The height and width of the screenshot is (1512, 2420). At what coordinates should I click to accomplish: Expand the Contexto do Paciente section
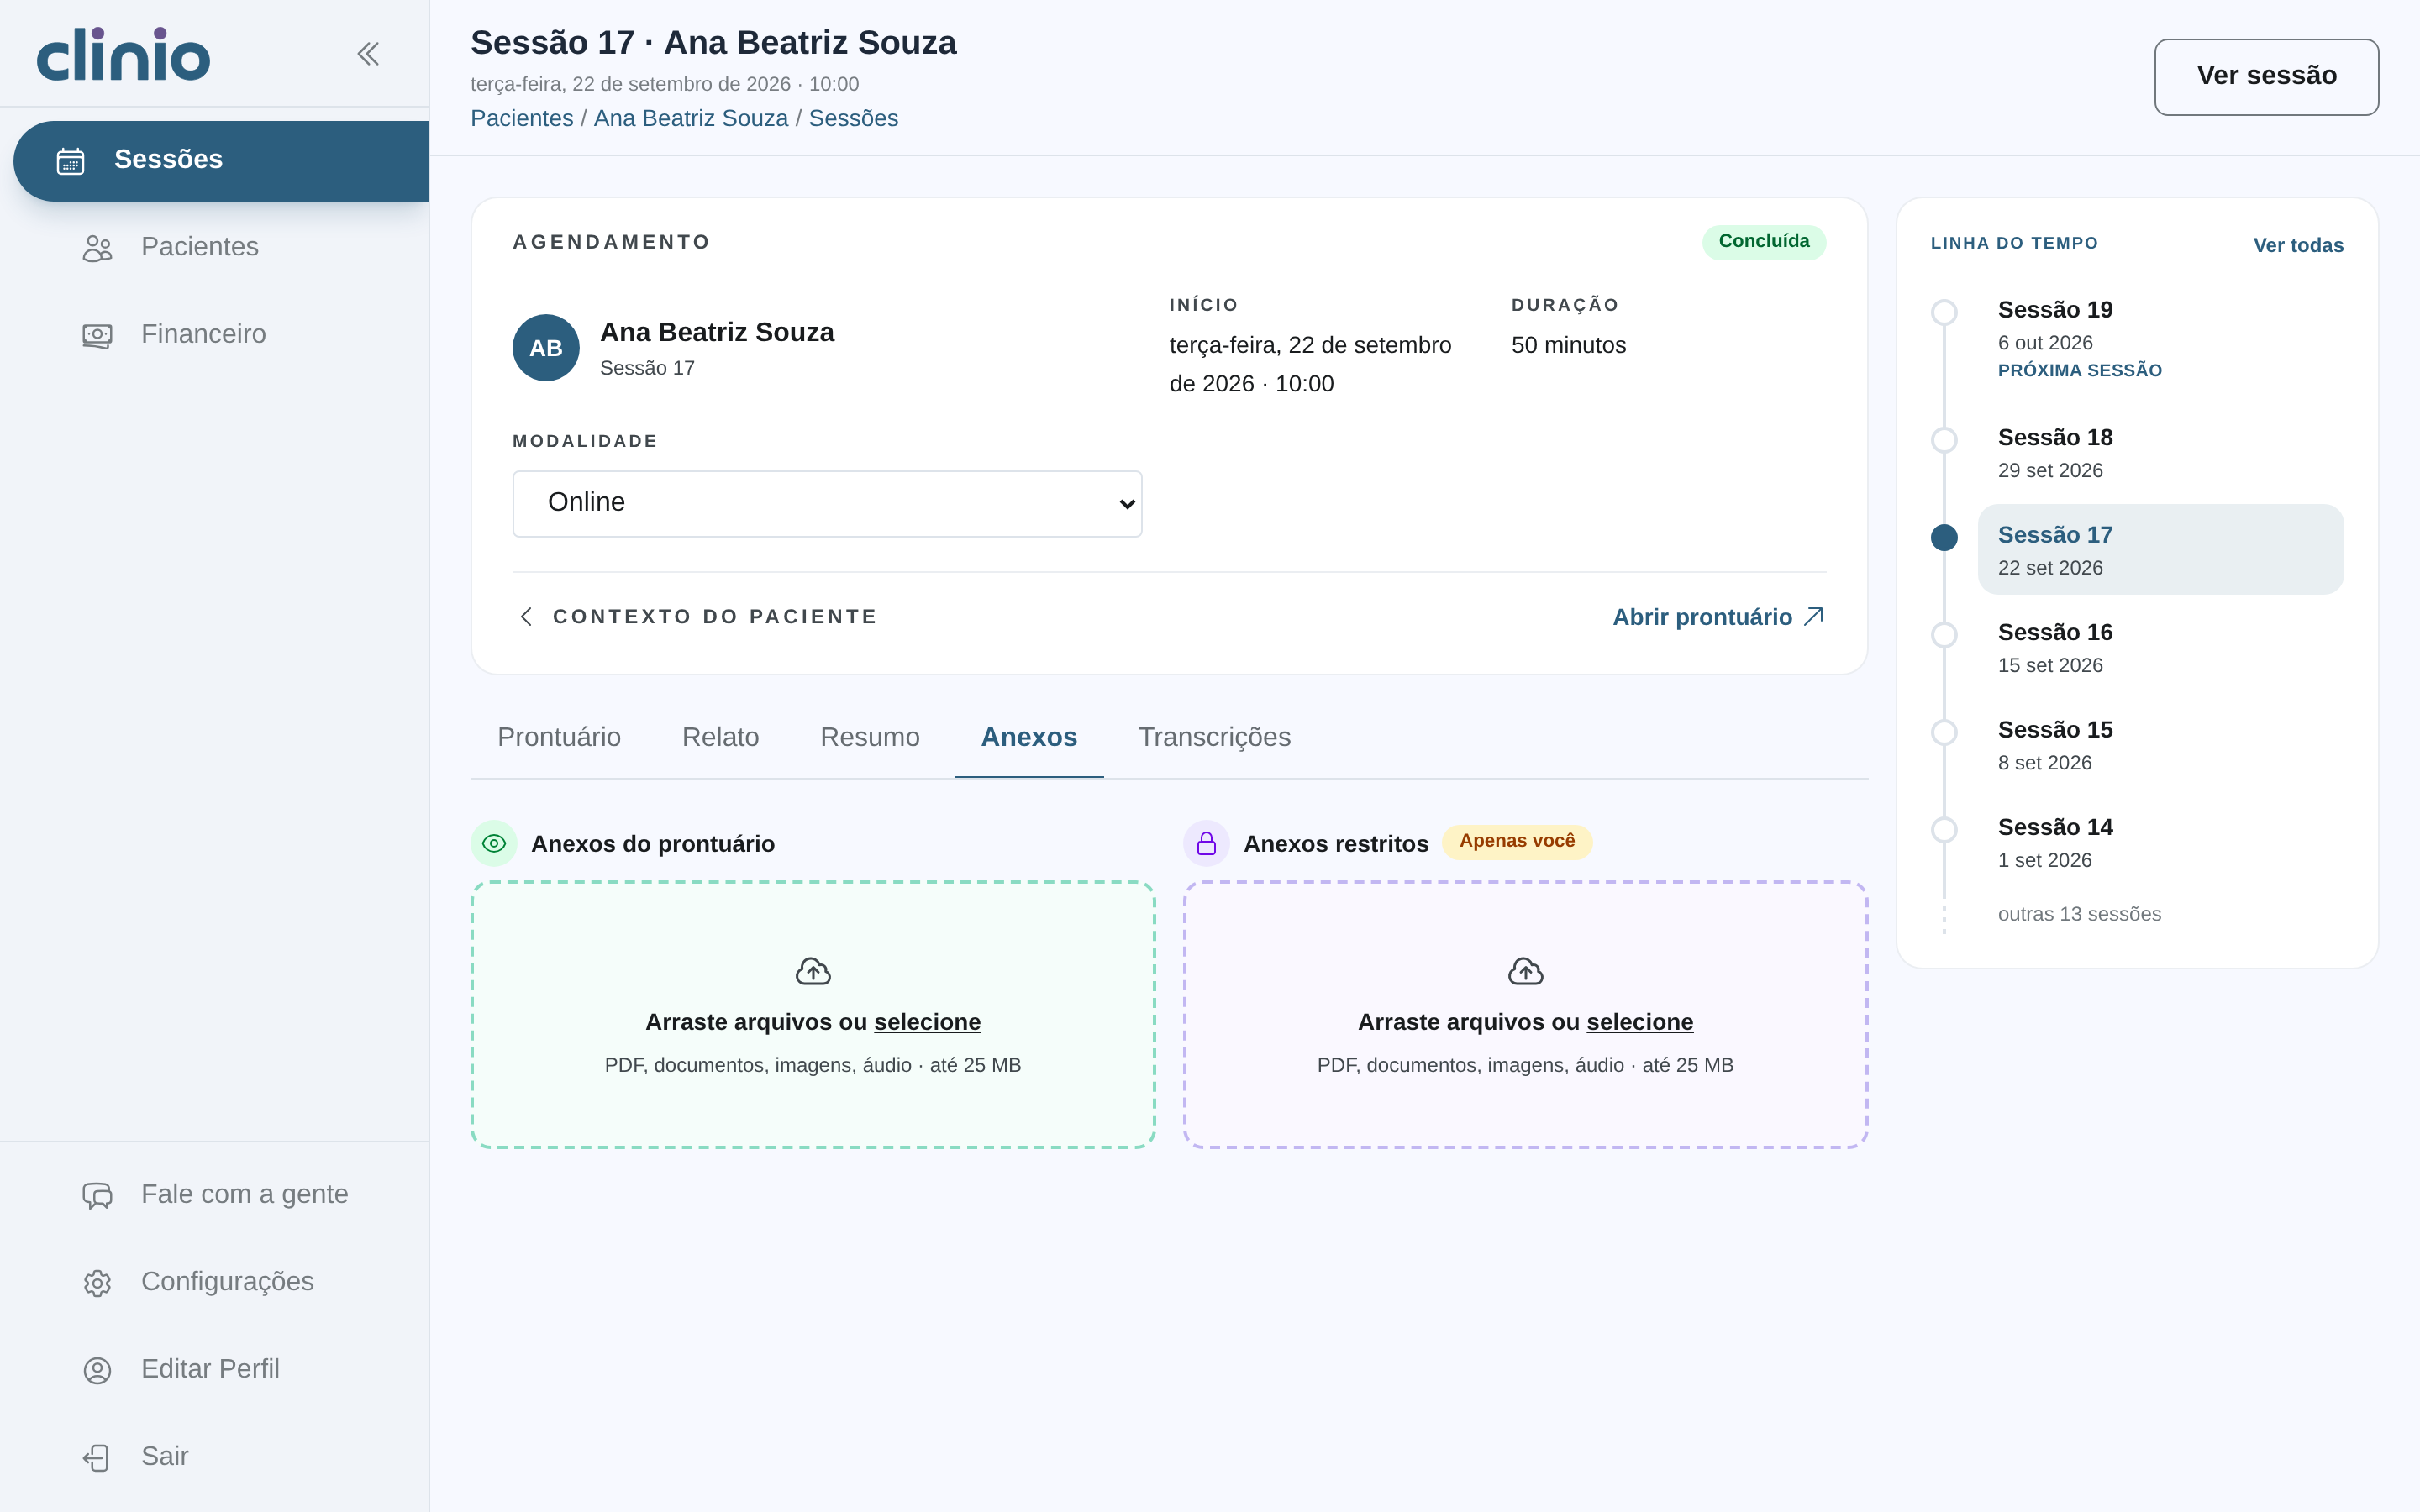[x=696, y=616]
